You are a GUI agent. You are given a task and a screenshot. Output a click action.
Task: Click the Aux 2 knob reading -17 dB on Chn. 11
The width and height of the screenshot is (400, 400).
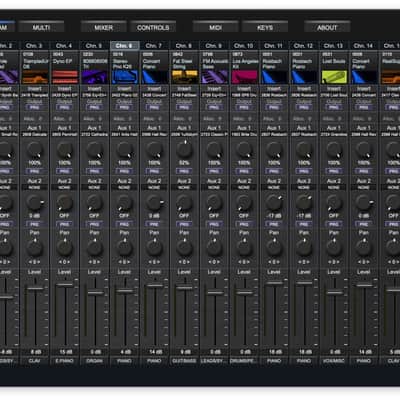[274, 203]
